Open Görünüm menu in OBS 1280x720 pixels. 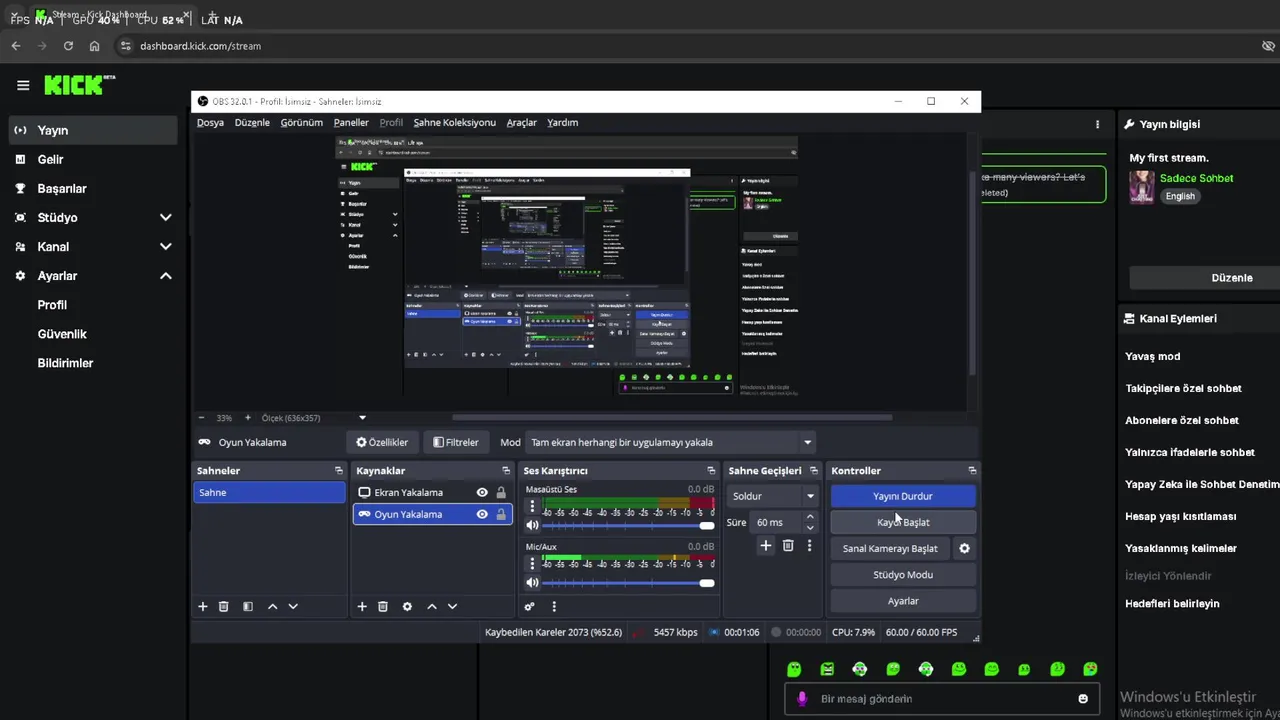pos(301,122)
